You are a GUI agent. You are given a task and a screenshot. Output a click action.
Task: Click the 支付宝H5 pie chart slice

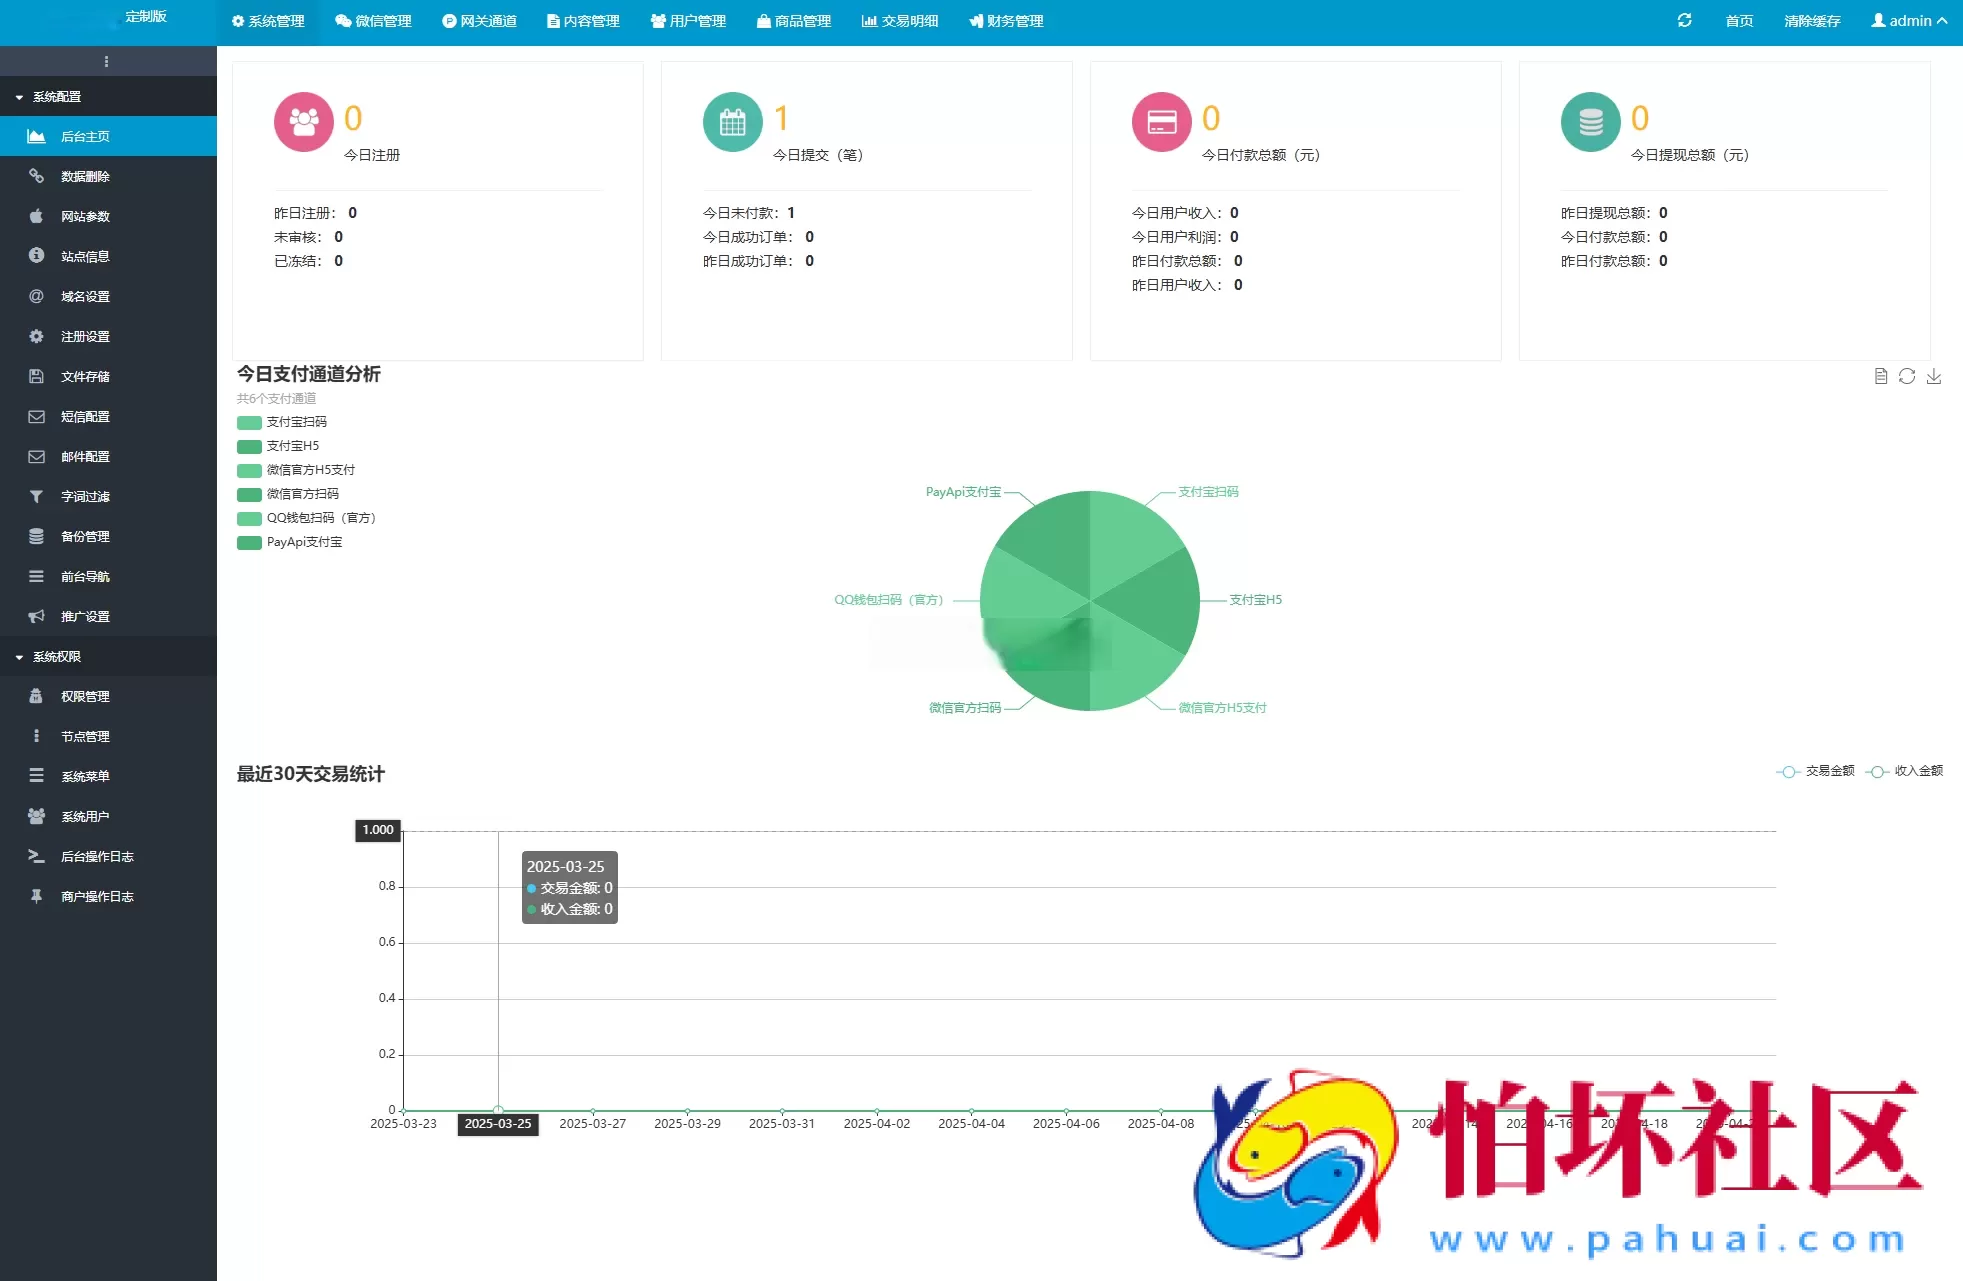click(x=1155, y=600)
